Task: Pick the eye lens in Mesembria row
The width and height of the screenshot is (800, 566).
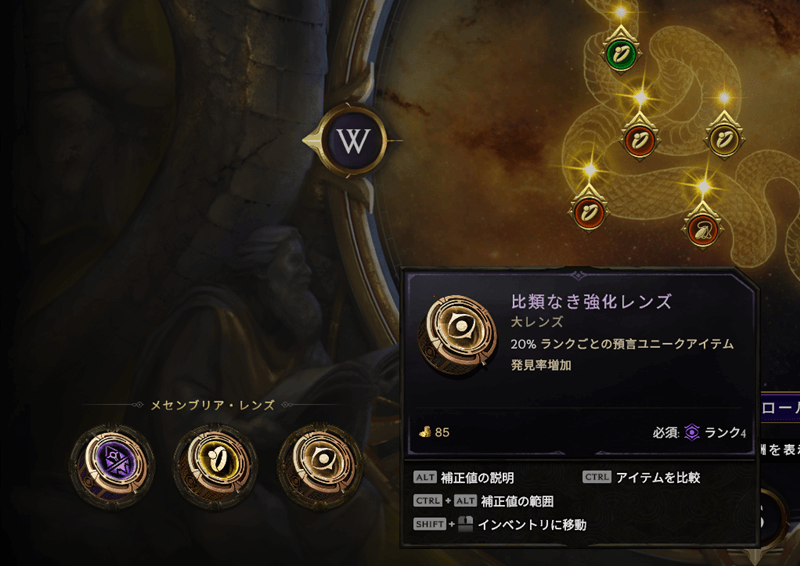Action: point(319,465)
